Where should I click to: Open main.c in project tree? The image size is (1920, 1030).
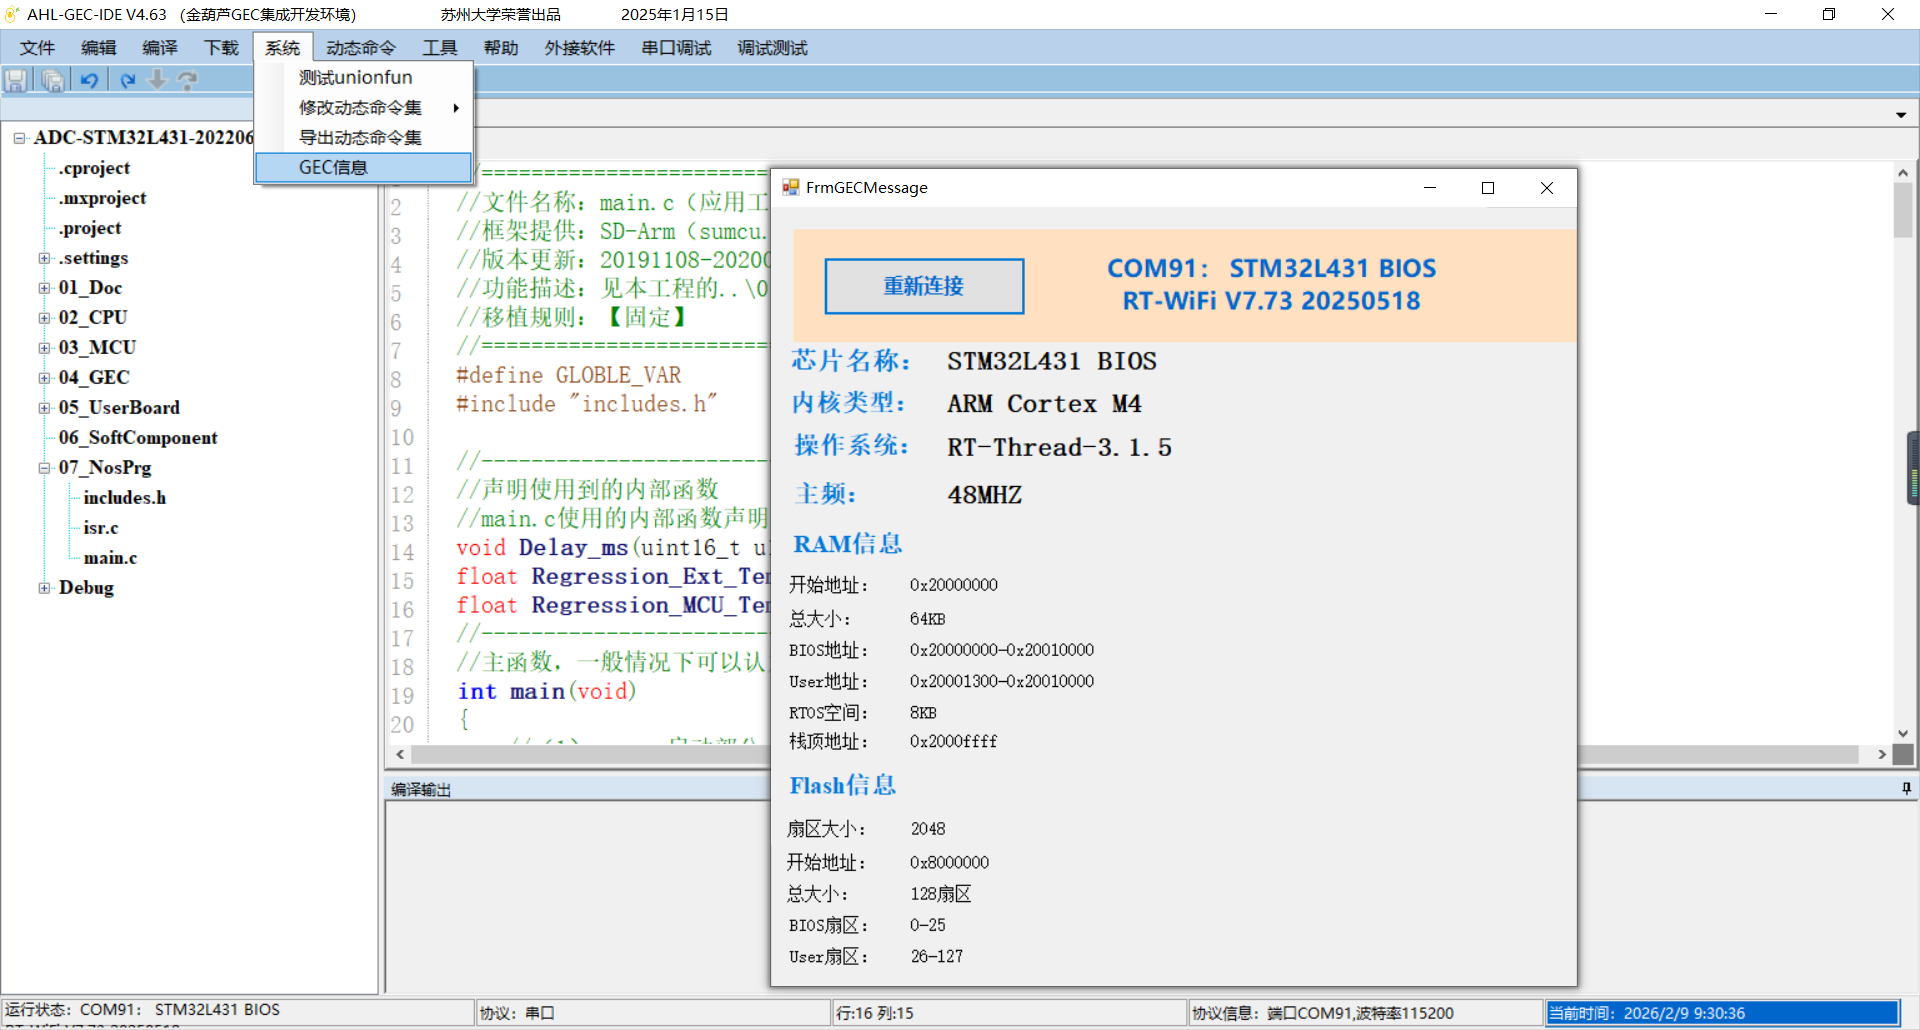110,558
